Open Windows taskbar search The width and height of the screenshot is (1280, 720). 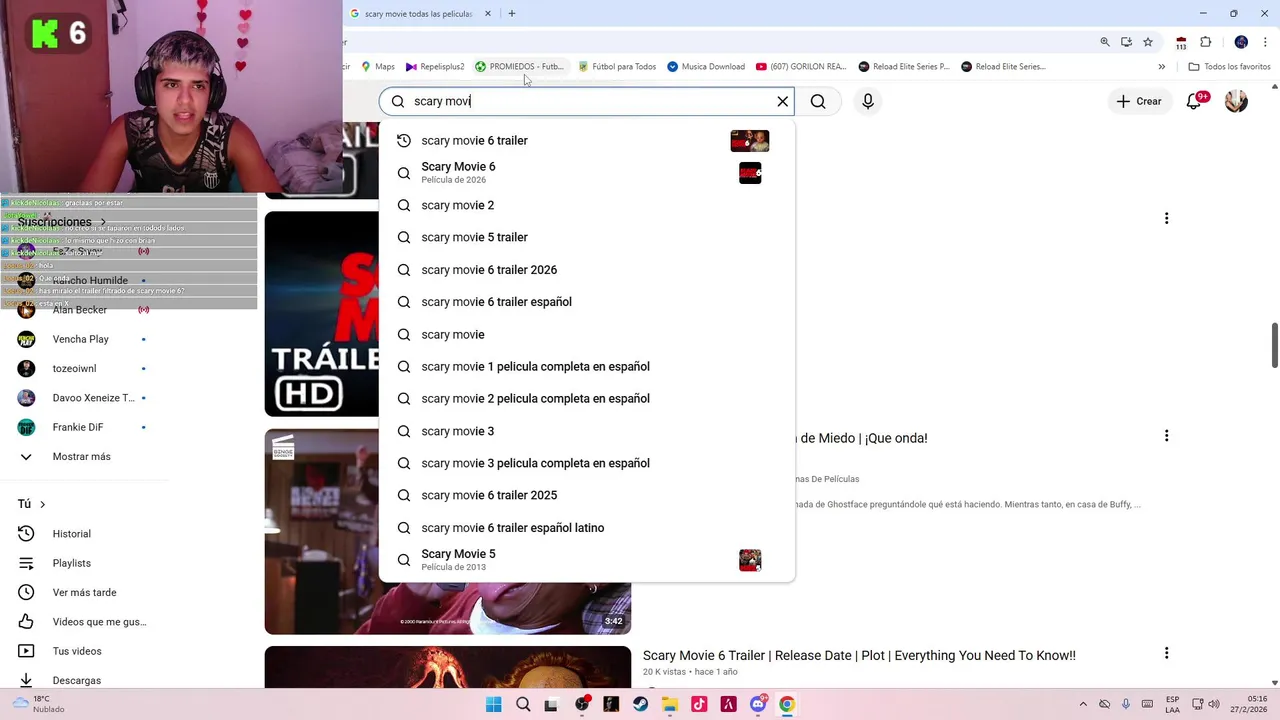click(523, 704)
